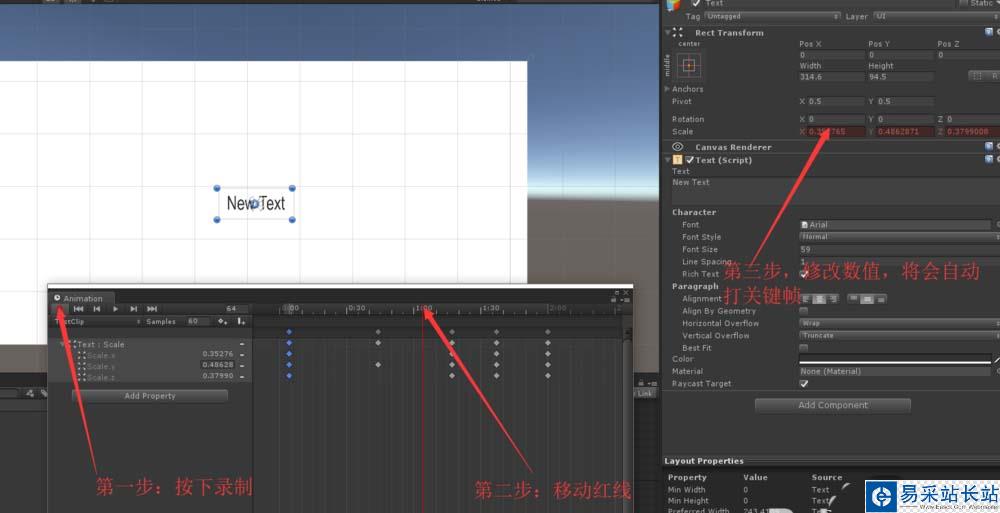Toggle Align By Geometry checkbox
The height and width of the screenshot is (513, 1000).
pos(804,311)
